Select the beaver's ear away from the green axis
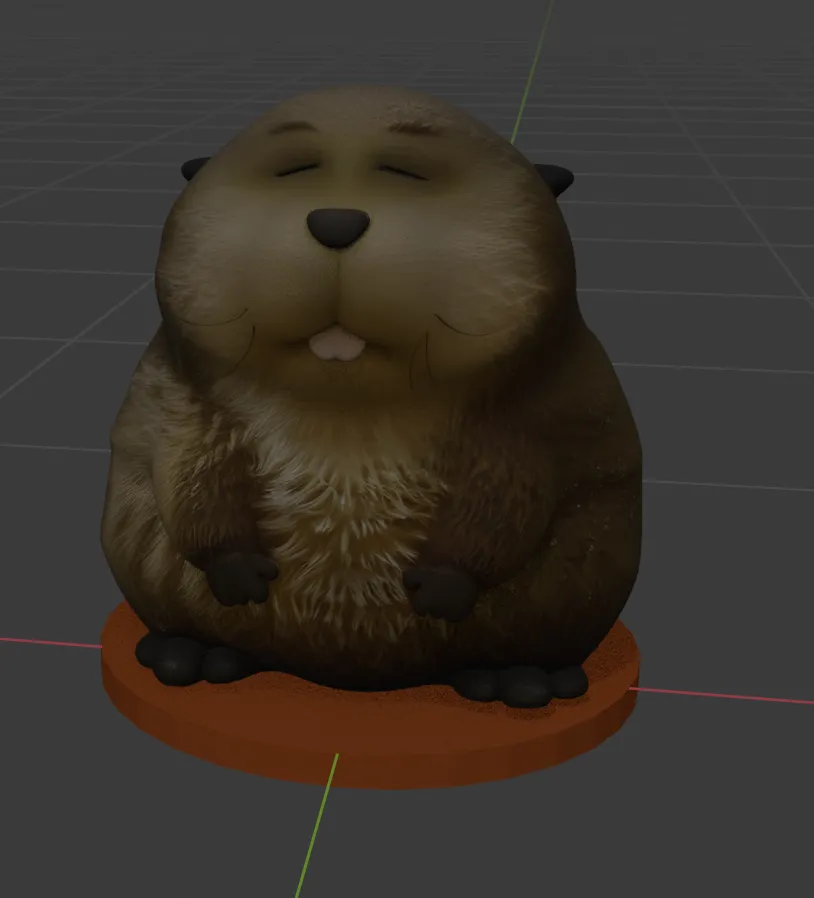 coord(195,168)
